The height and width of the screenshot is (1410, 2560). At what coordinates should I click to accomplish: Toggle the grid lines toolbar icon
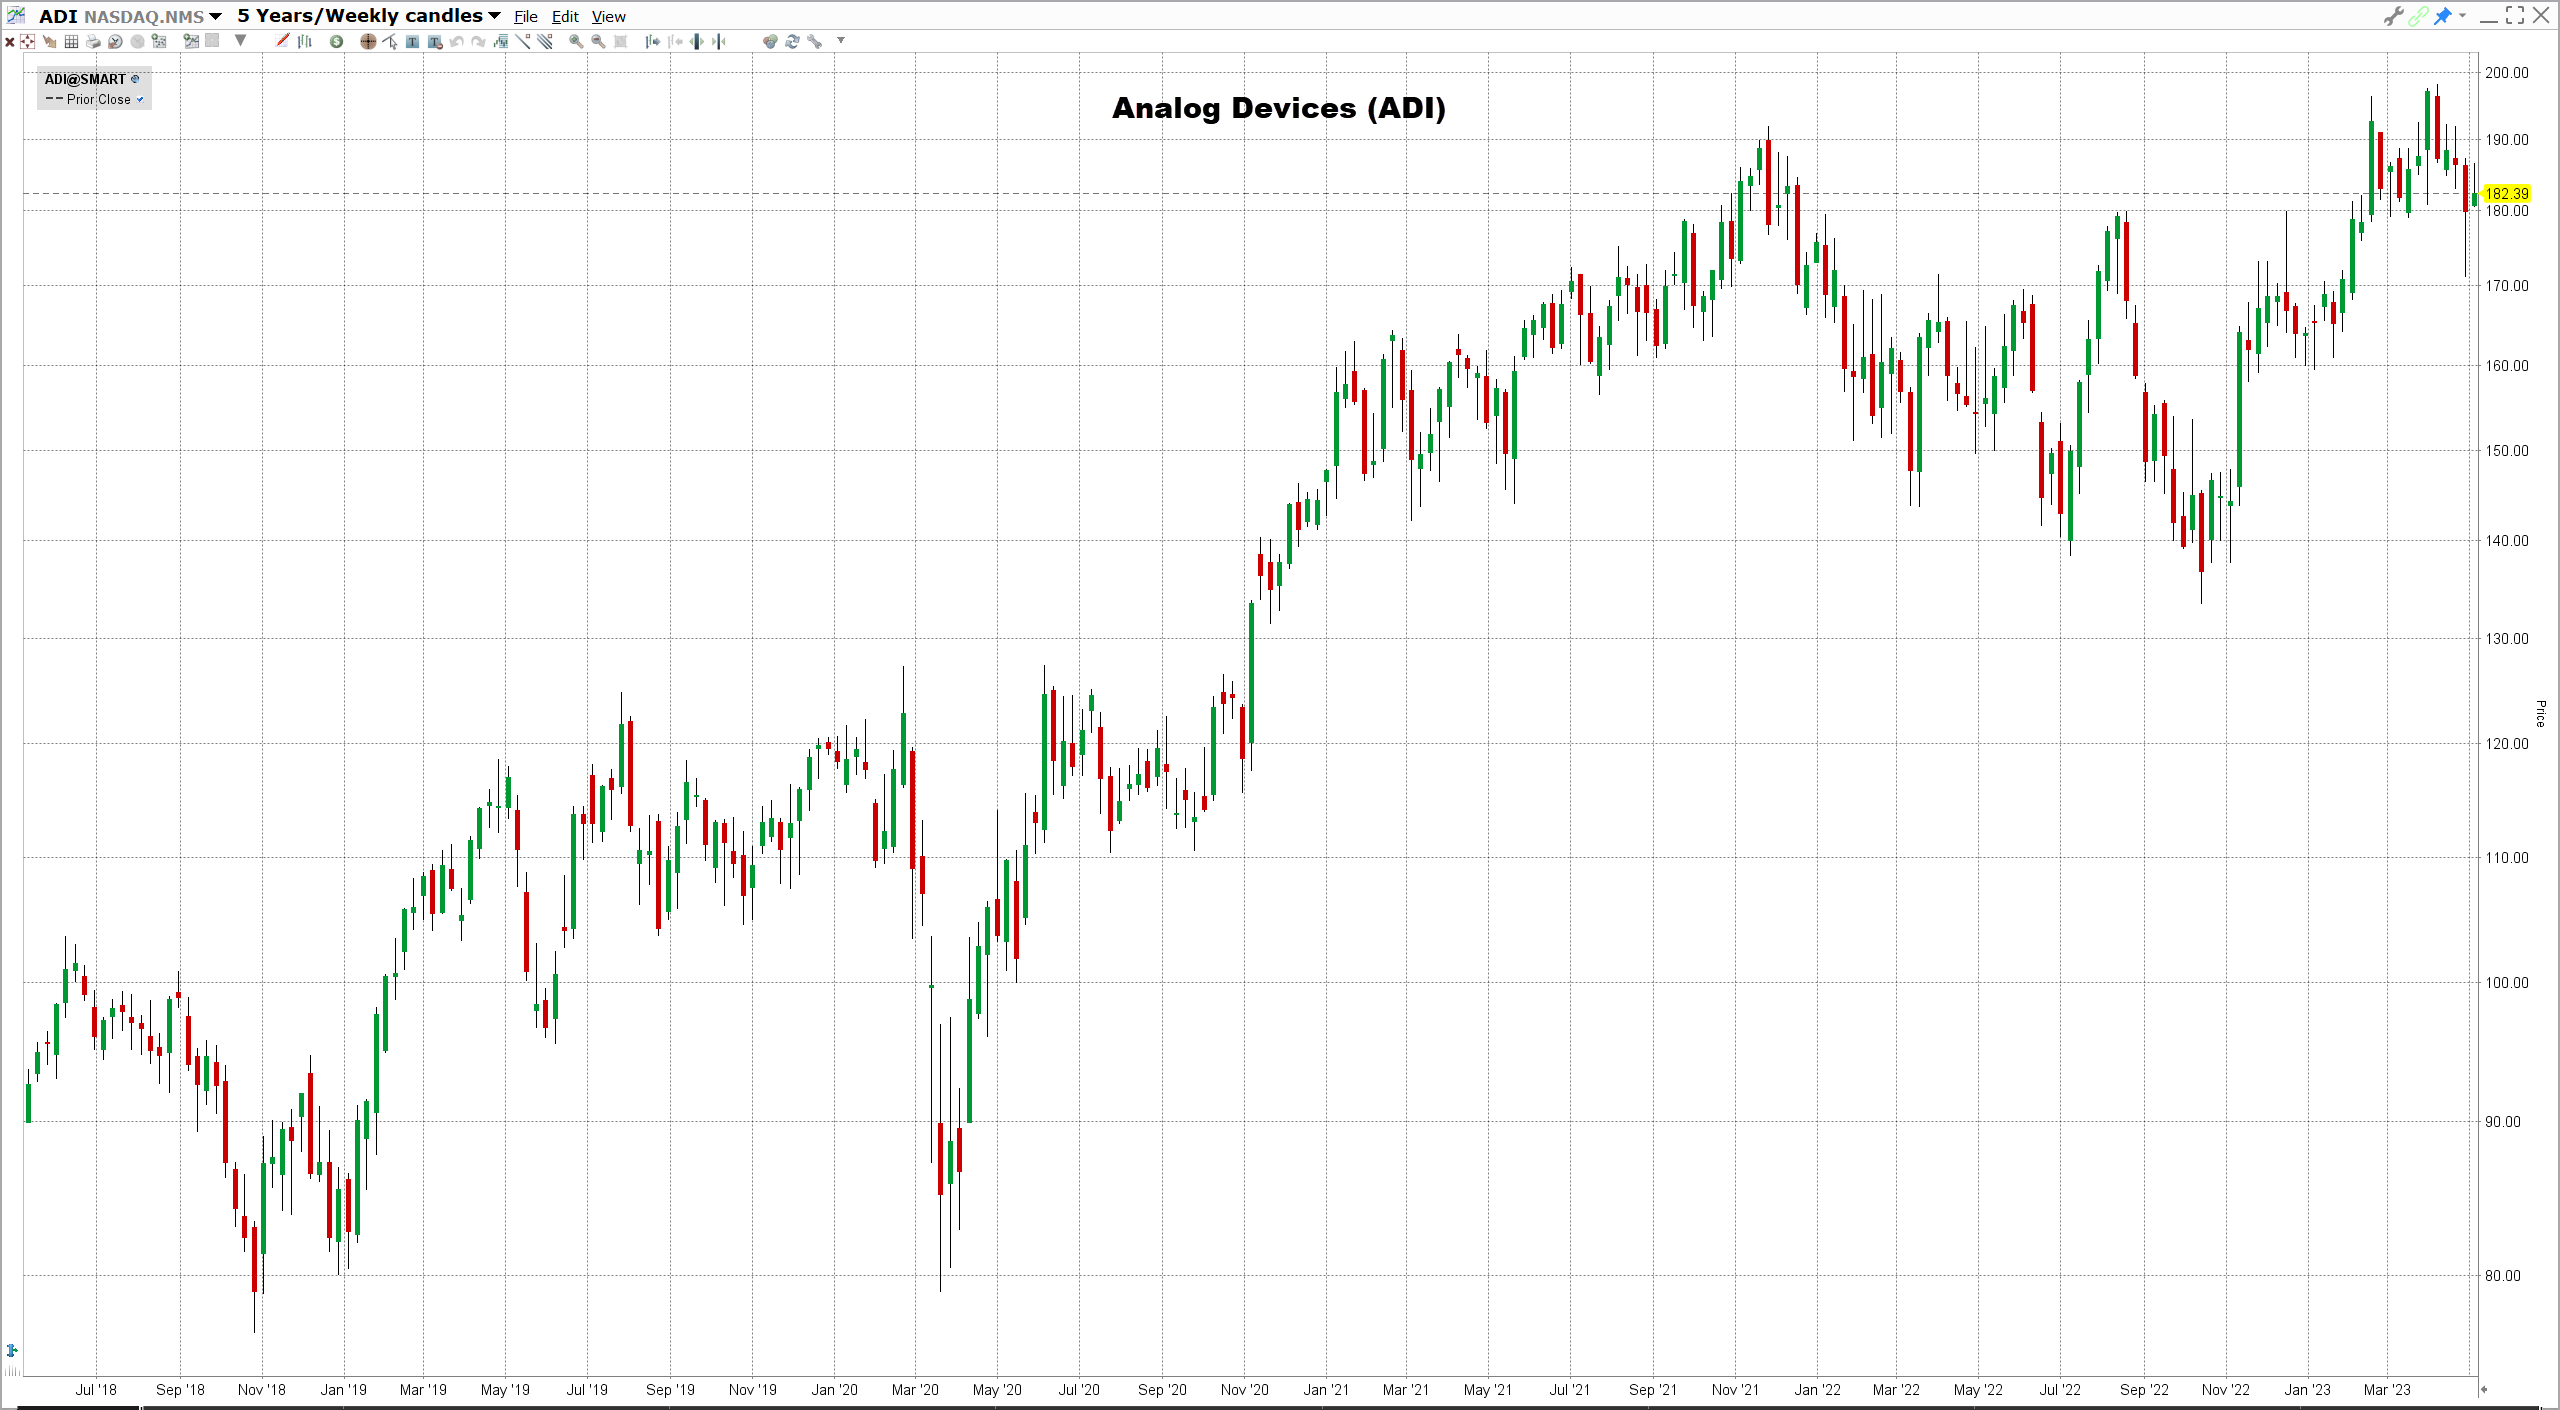click(x=71, y=42)
